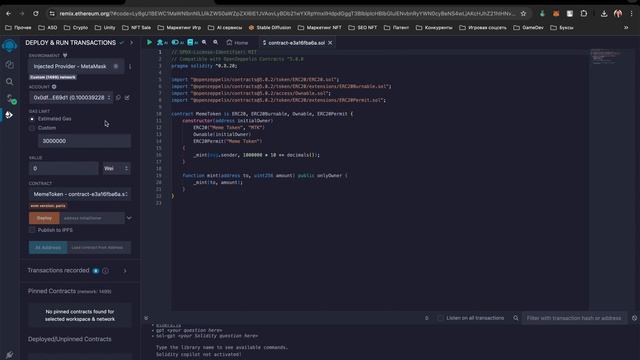Go back with browser back arrow

pyautogui.click(x=9, y=13)
